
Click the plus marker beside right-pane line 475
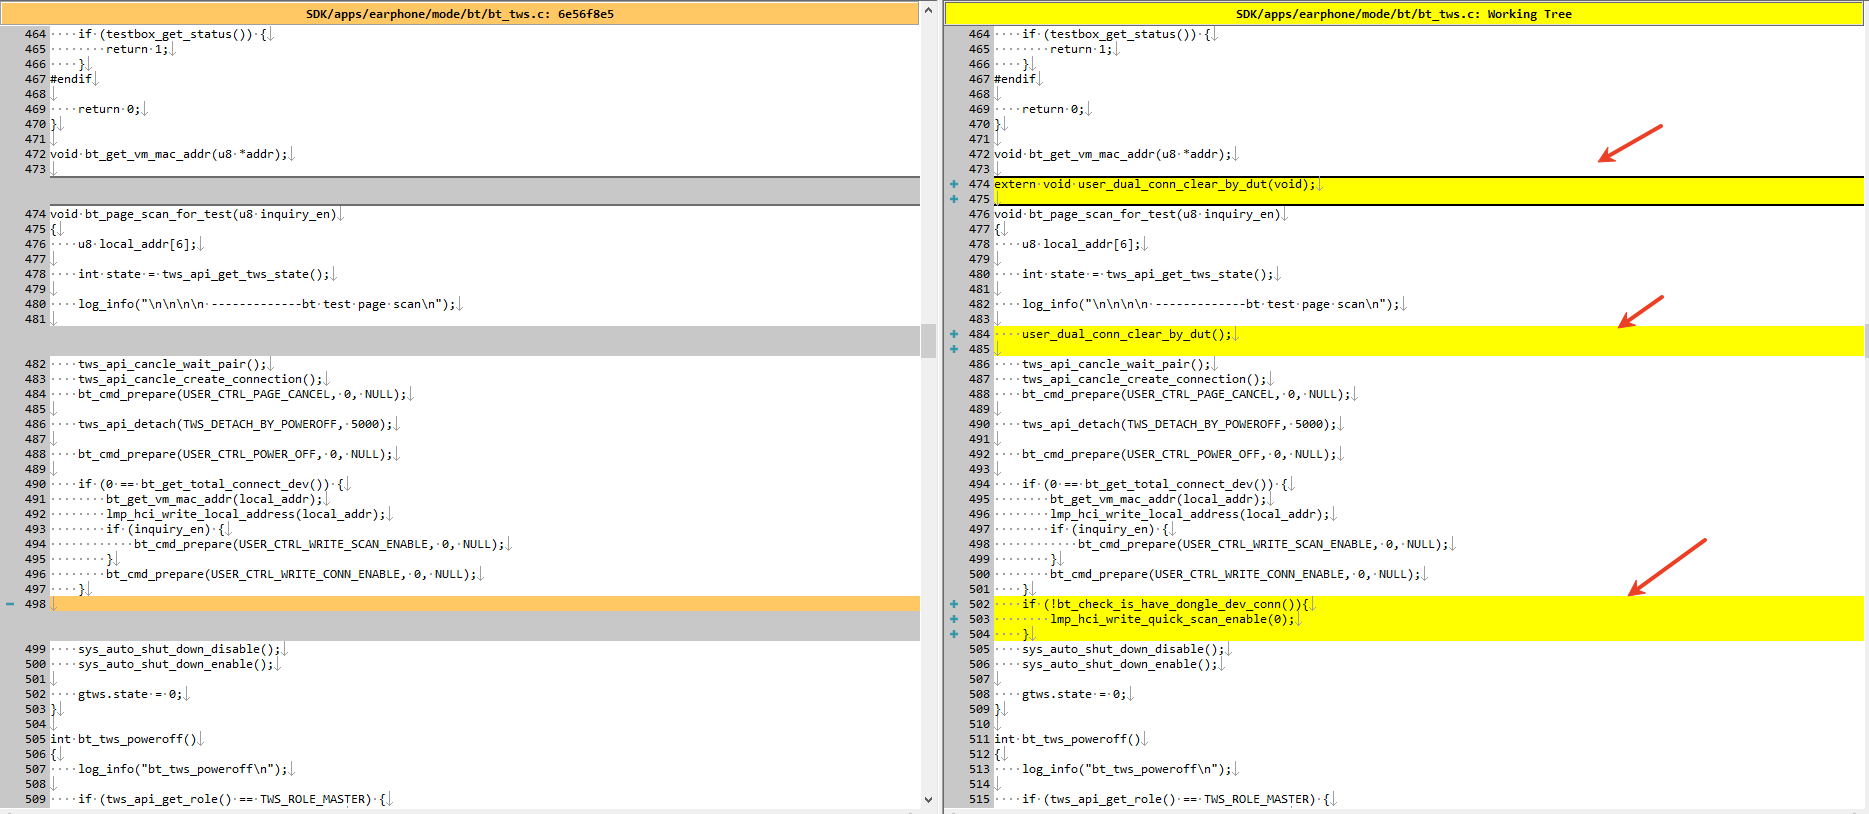point(954,199)
